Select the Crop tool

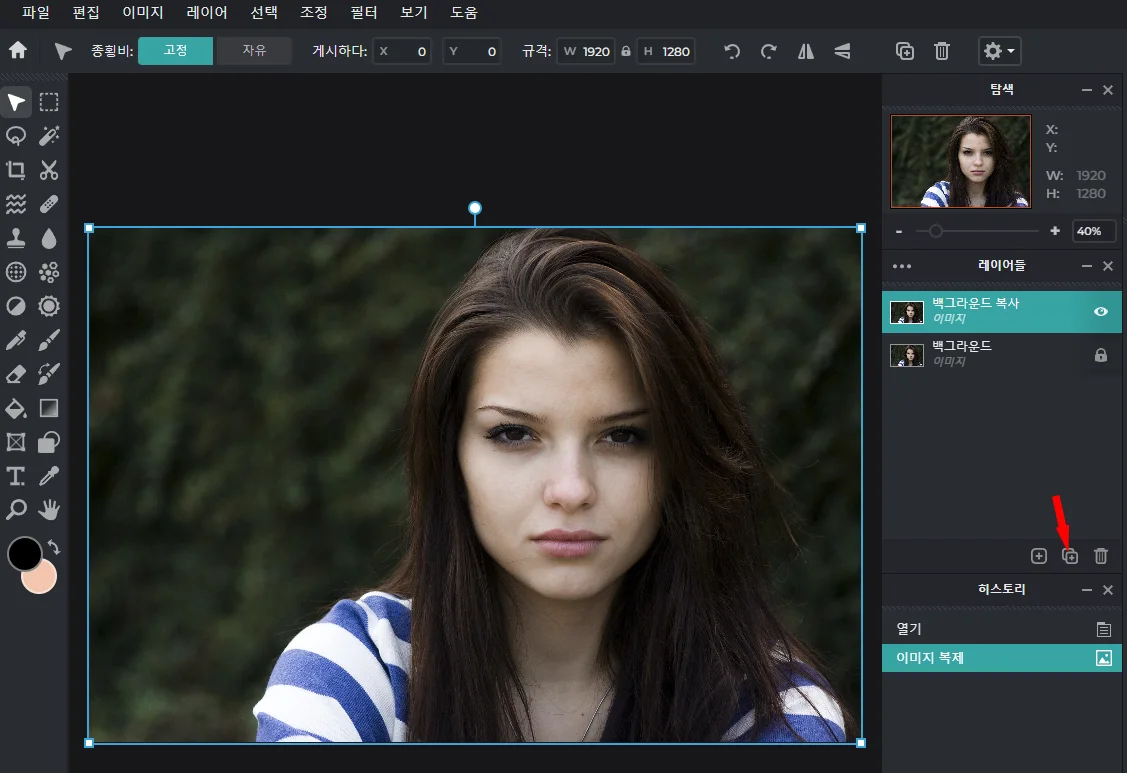coord(16,170)
